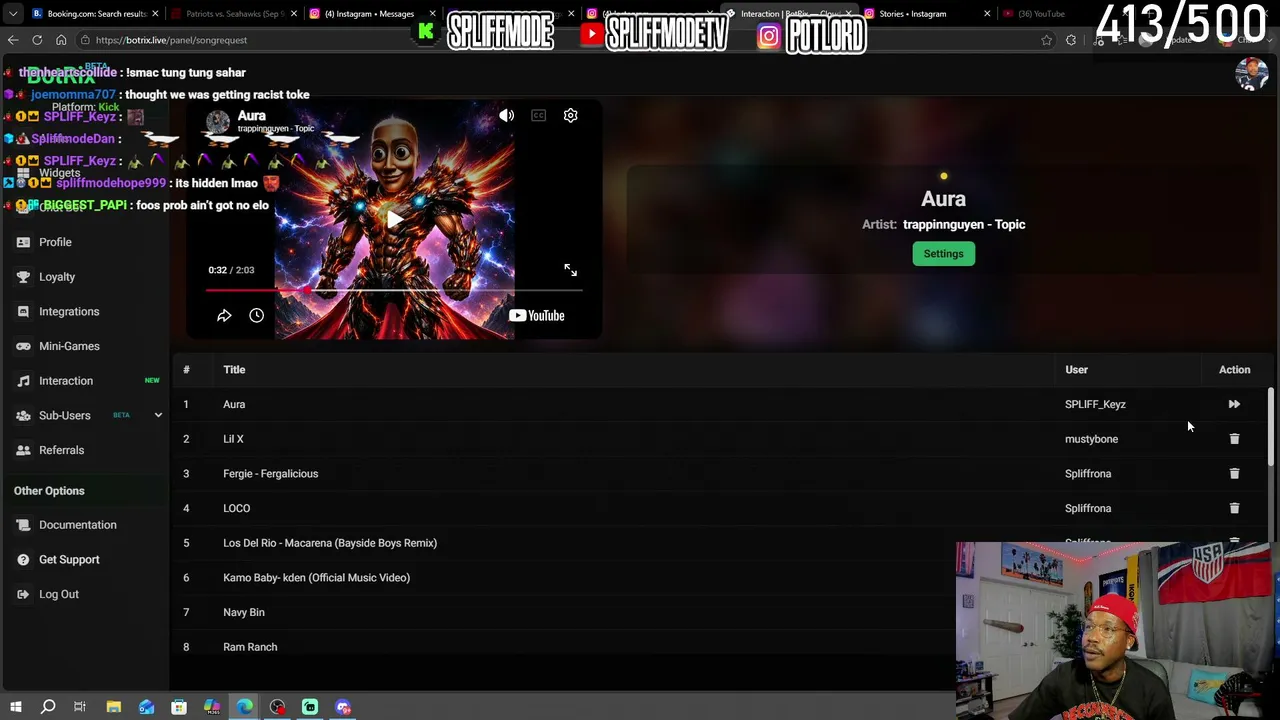1280x720 pixels.
Task: Skip the current song Aura
Action: coord(1234,404)
